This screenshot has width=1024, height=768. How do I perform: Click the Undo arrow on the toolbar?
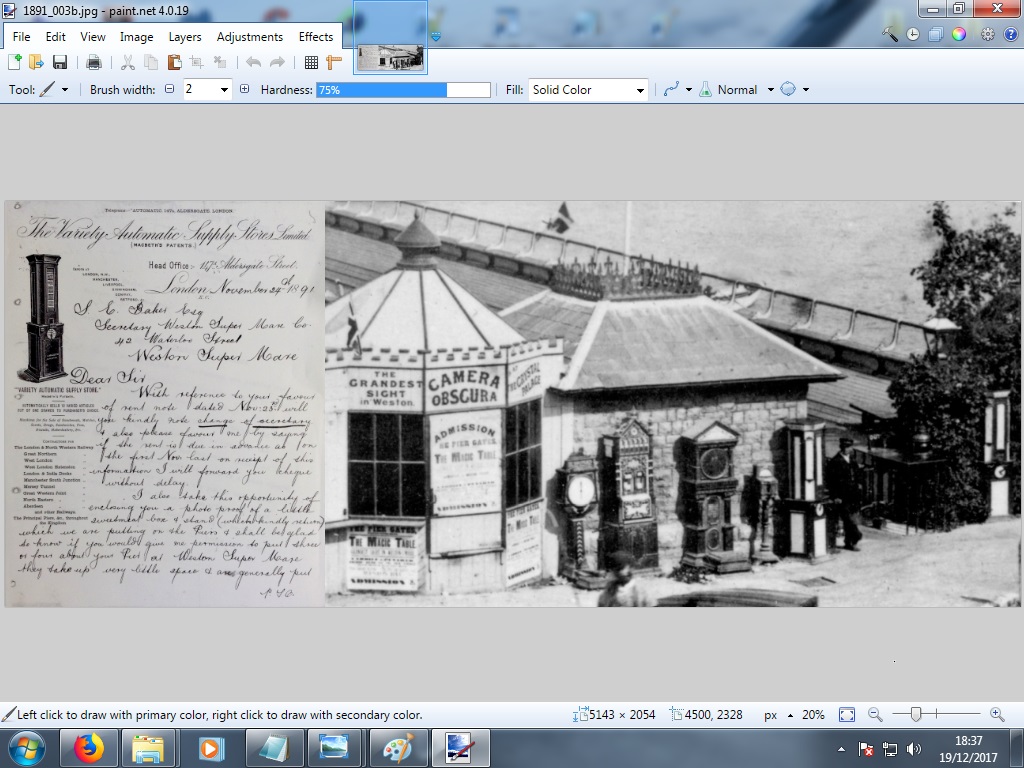point(252,61)
